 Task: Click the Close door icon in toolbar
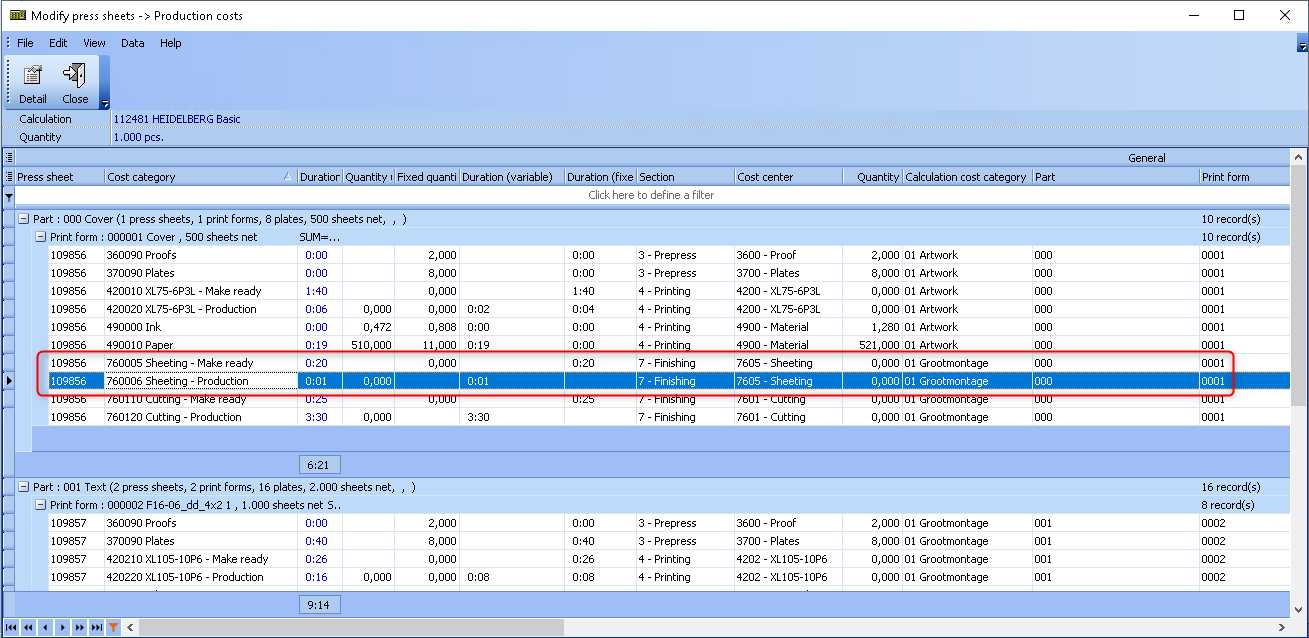[75, 74]
